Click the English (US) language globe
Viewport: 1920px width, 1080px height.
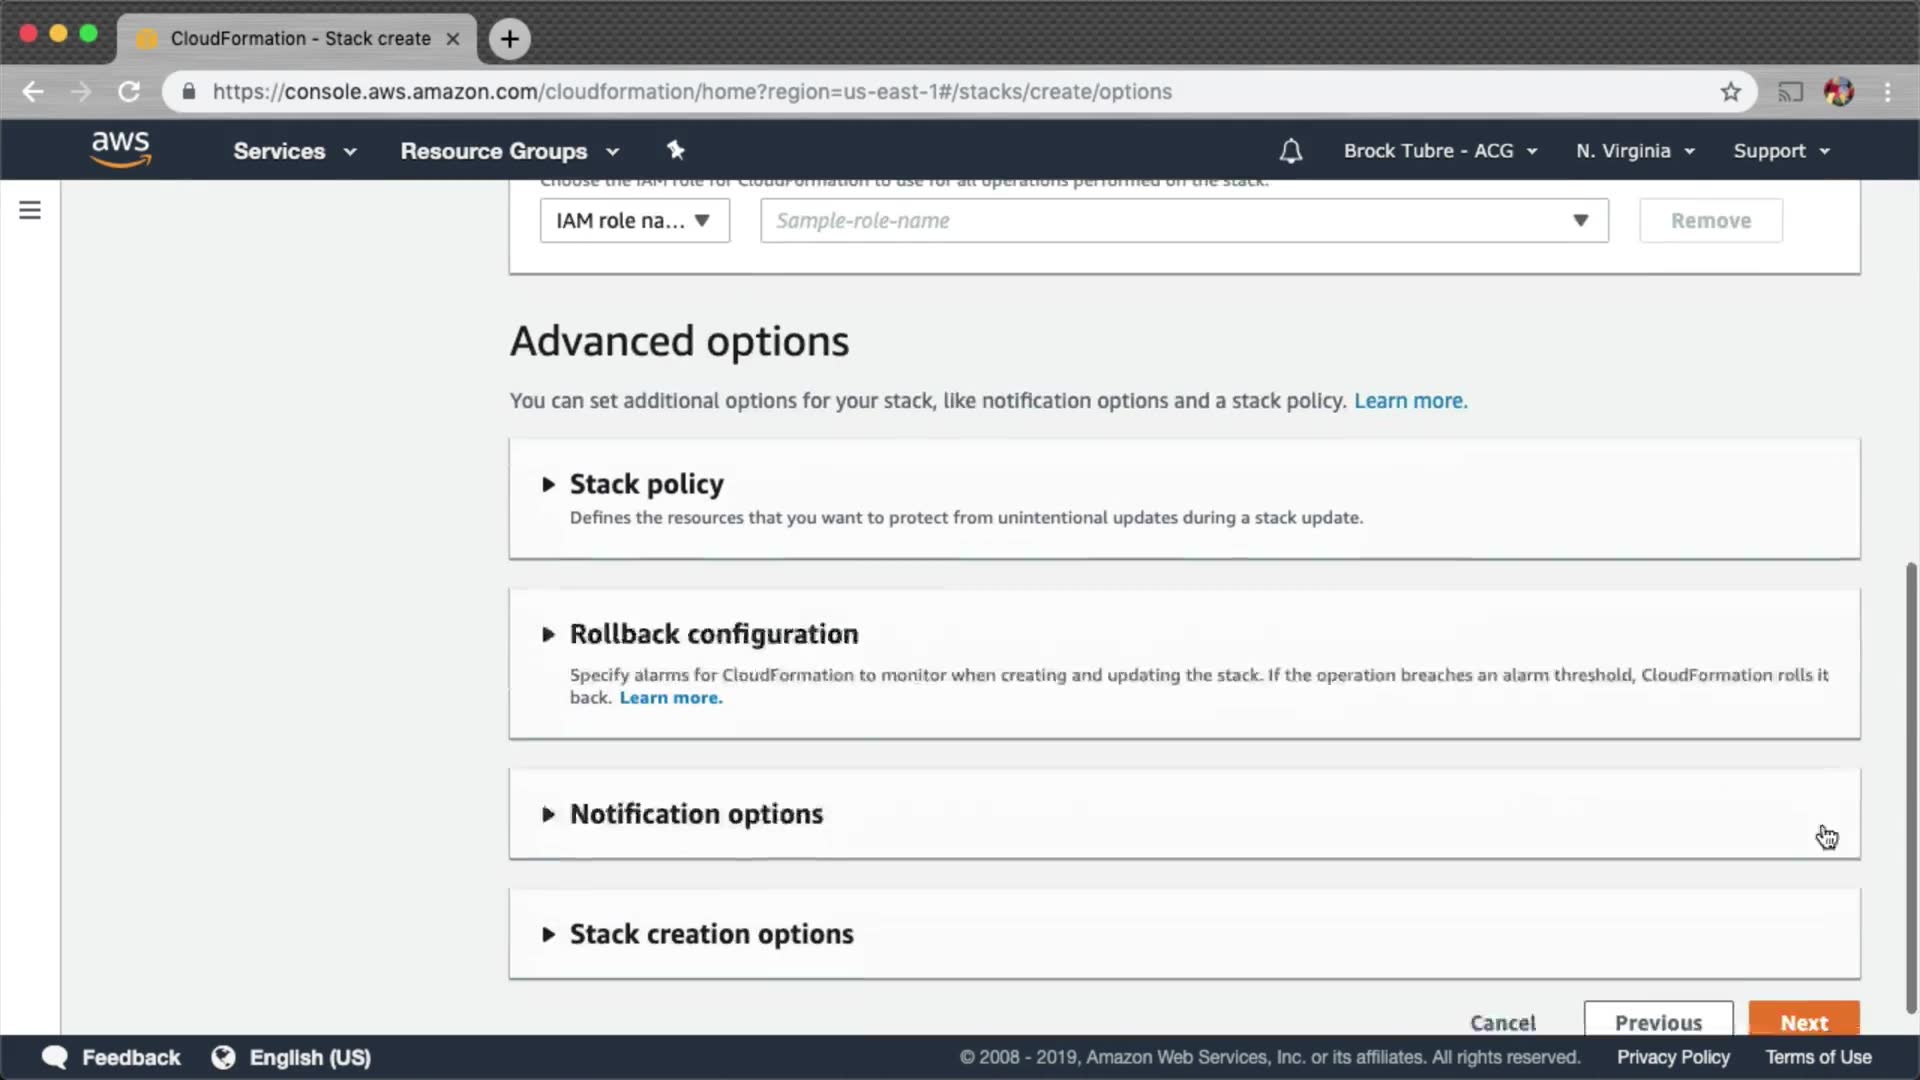pyautogui.click(x=224, y=1057)
